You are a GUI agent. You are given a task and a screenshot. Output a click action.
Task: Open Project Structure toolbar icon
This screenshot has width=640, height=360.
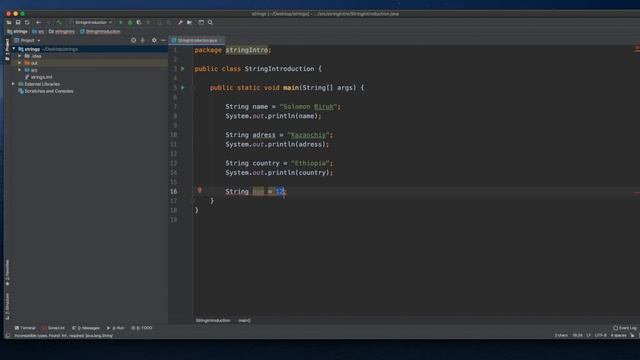point(189,22)
